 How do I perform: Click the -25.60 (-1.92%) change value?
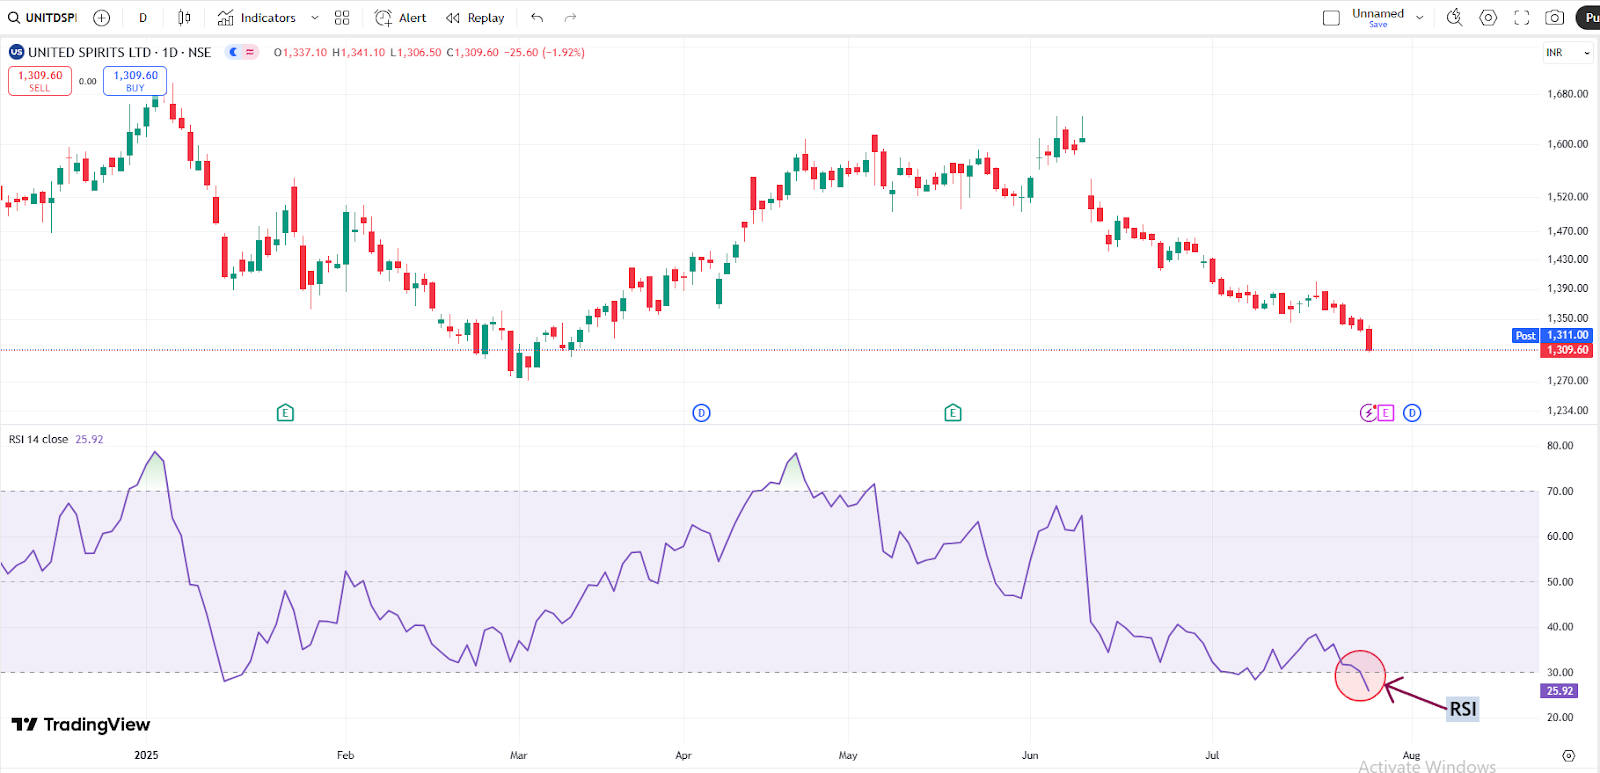pyautogui.click(x=544, y=52)
